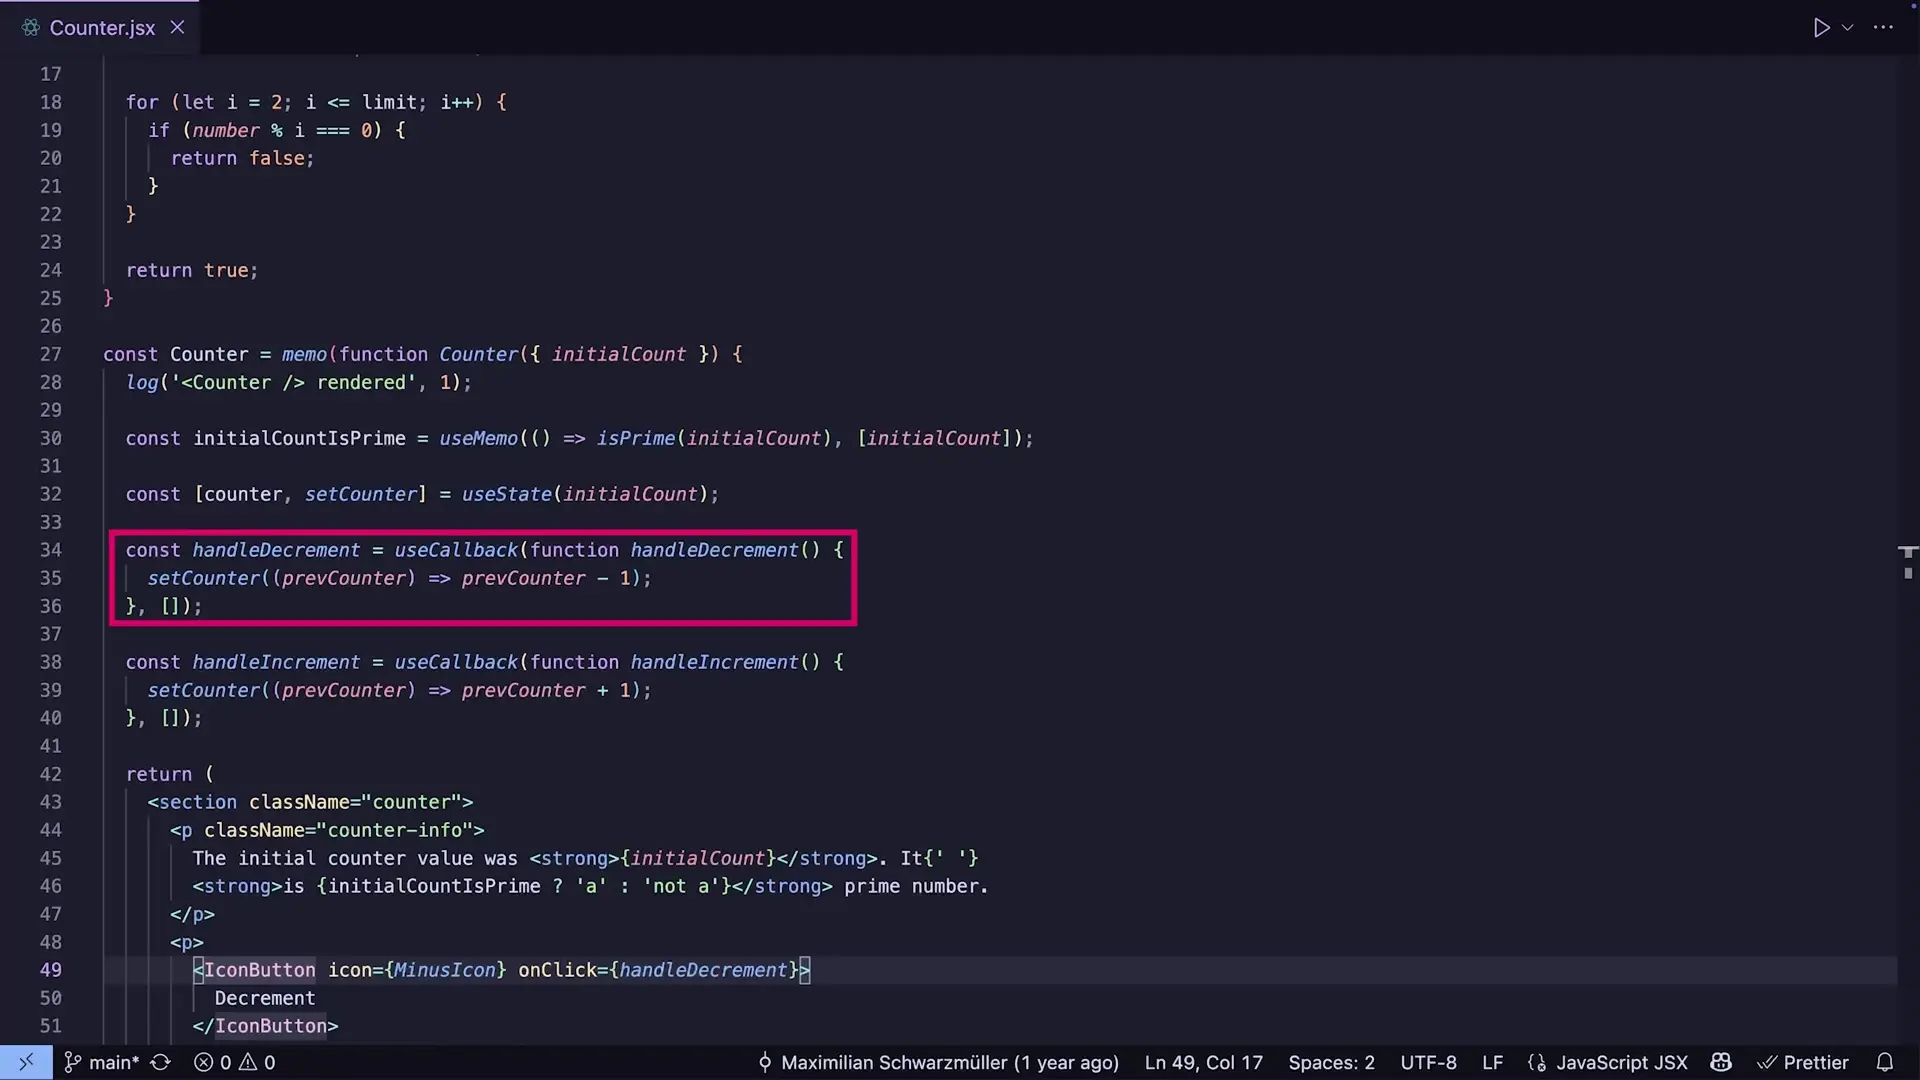Image resolution: width=1920 pixels, height=1080 pixels.
Task: Click 'handleDecrement' in onClick on line 49
Action: coord(703,970)
